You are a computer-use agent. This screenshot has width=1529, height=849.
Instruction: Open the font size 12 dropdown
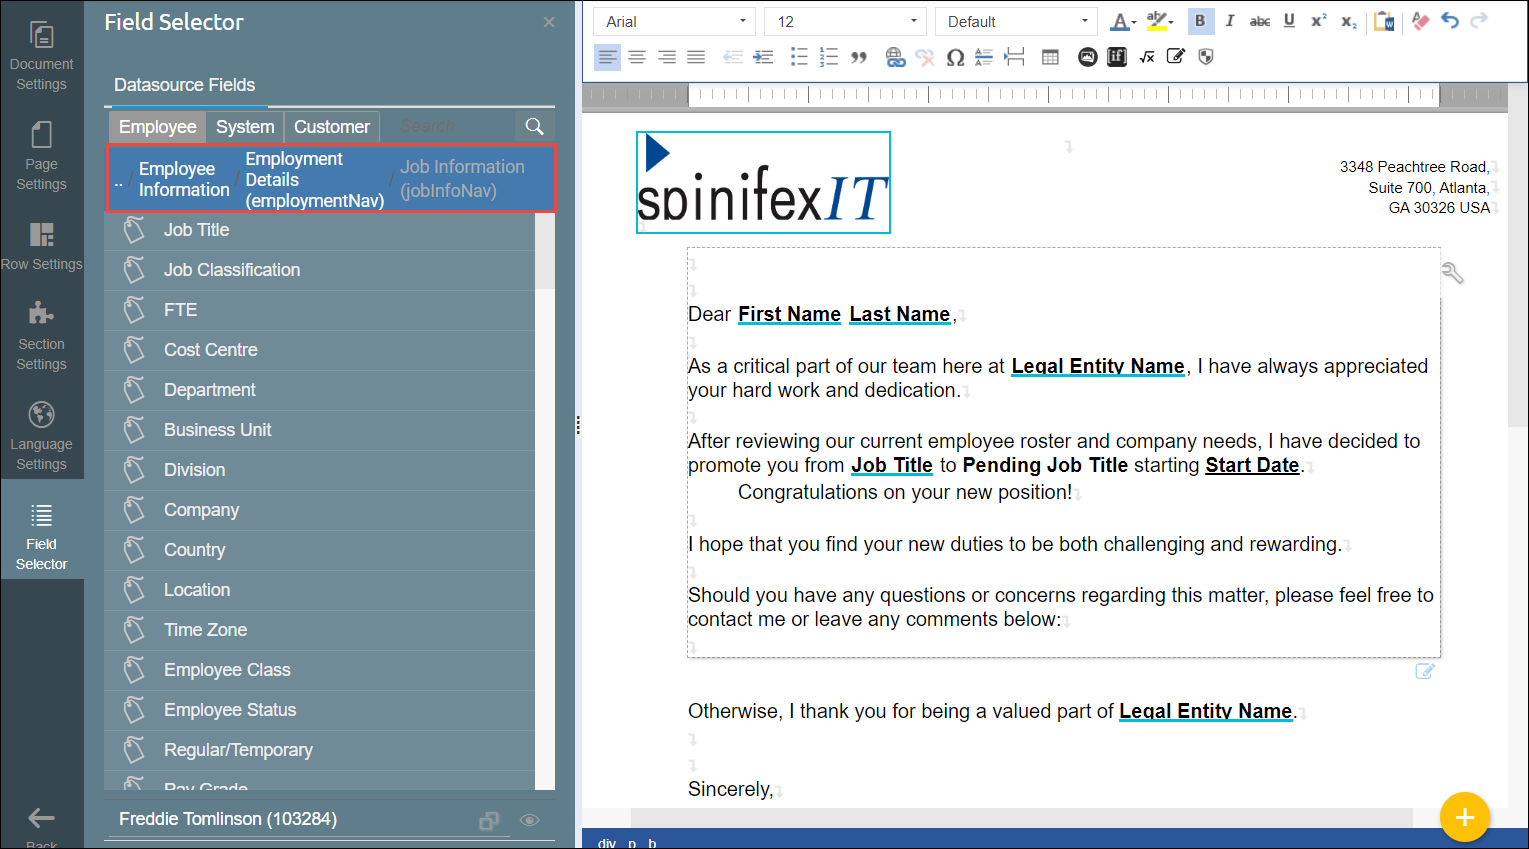pos(846,21)
